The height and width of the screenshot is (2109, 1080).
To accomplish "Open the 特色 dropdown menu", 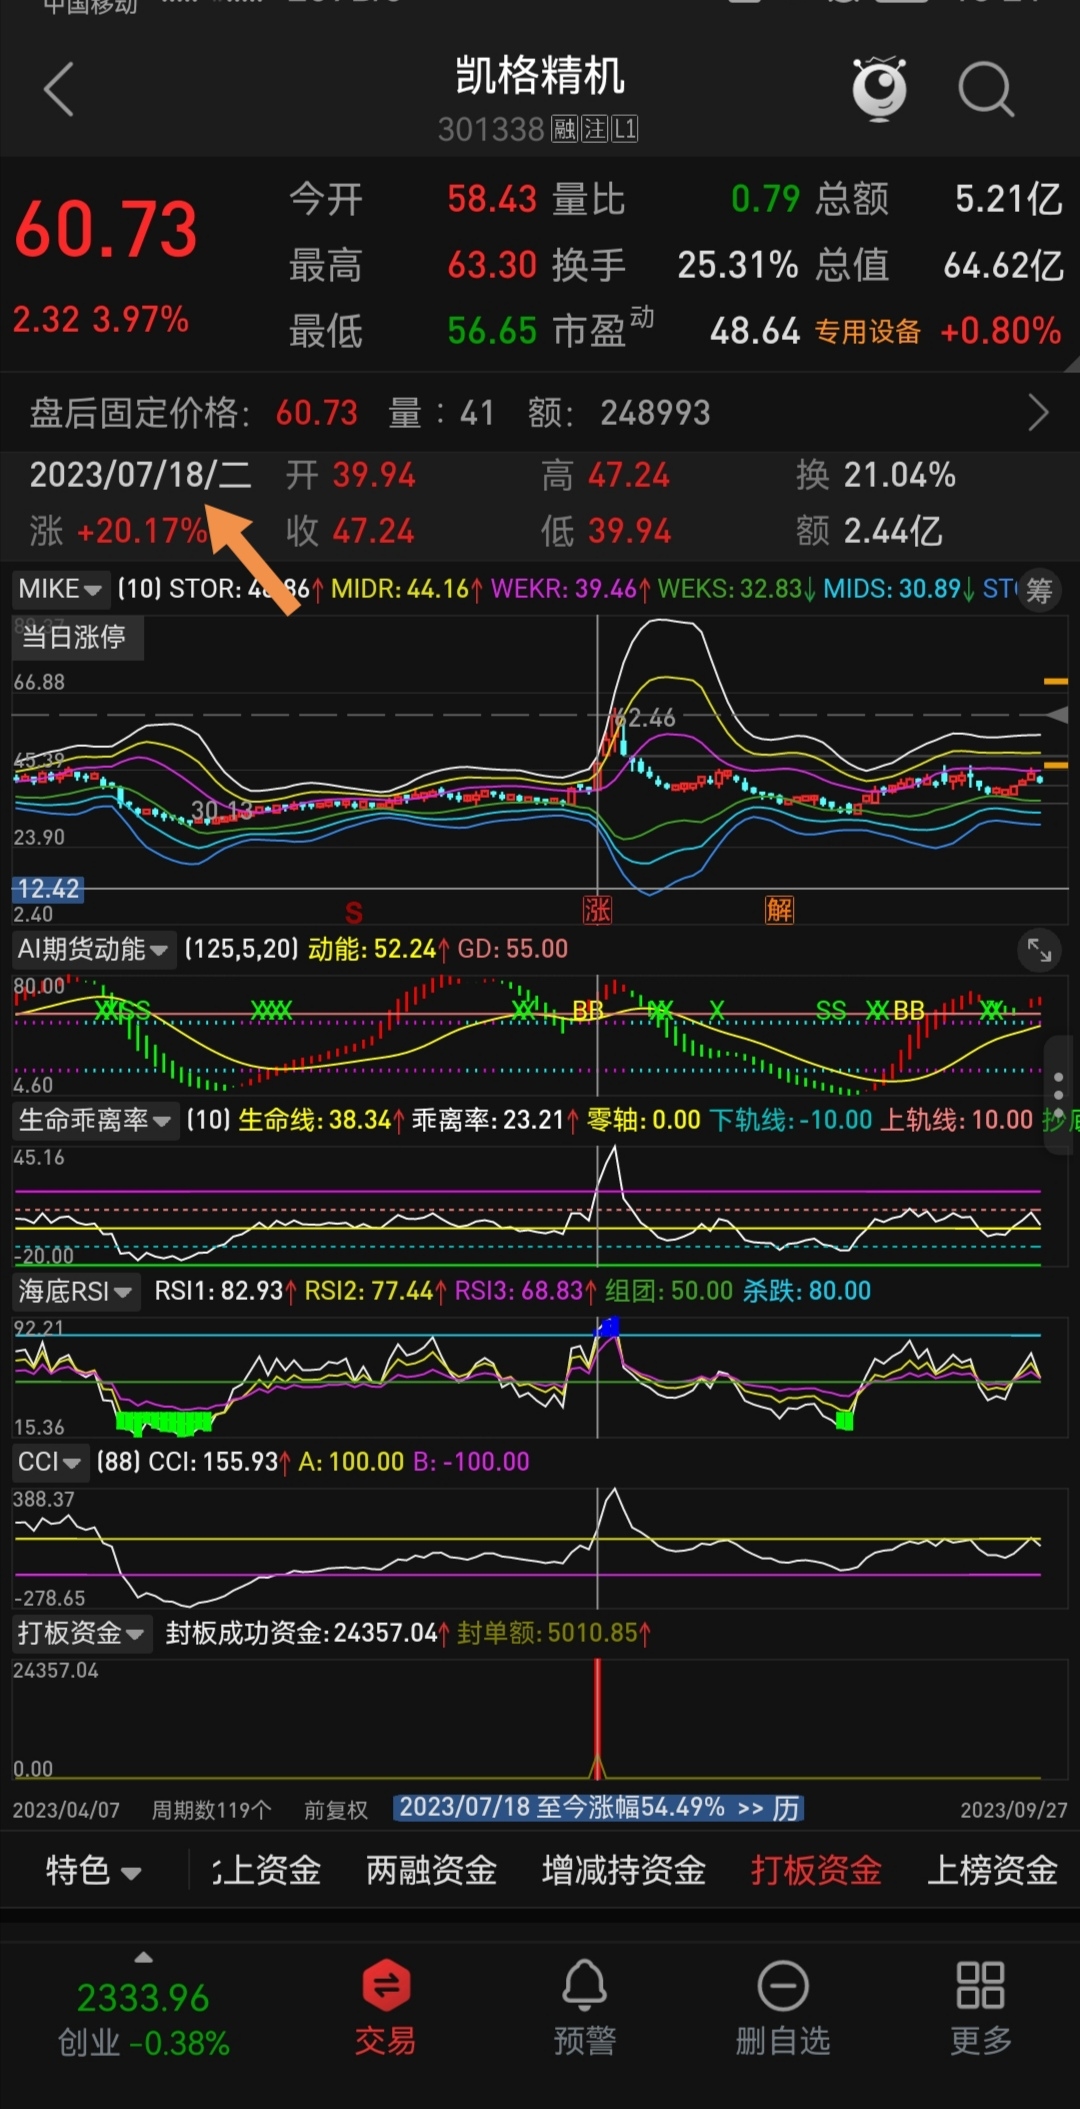I will [93, 1870].
